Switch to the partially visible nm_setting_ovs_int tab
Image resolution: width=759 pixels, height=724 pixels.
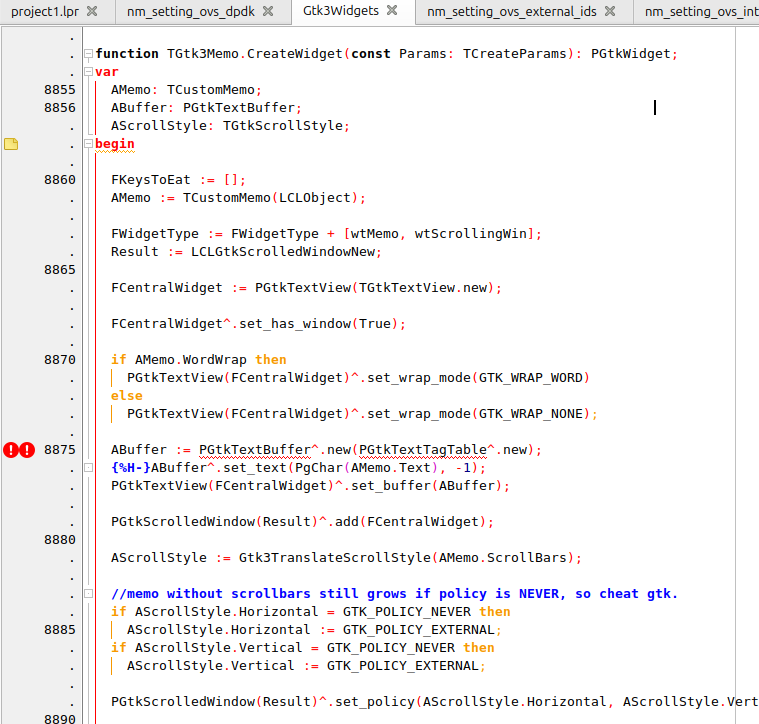point(700,12)
